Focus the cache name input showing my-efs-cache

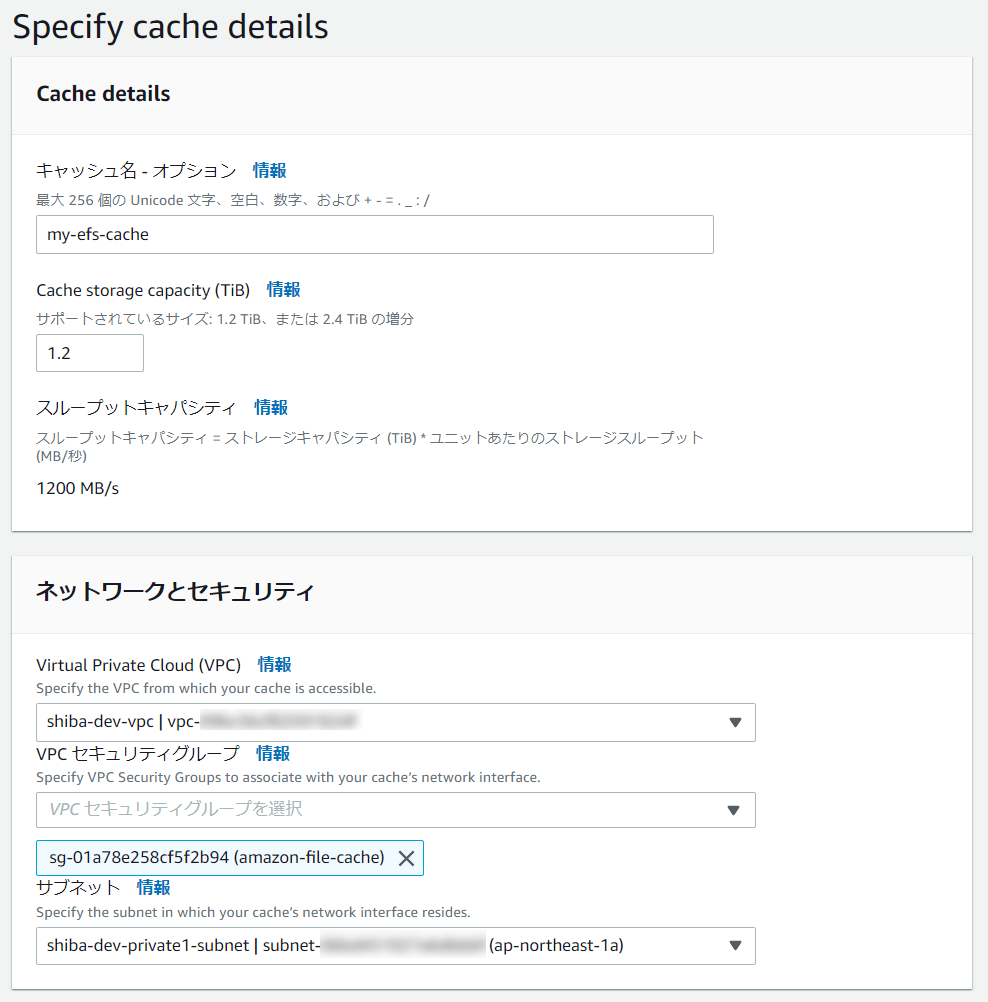click(x=375, y=234)
